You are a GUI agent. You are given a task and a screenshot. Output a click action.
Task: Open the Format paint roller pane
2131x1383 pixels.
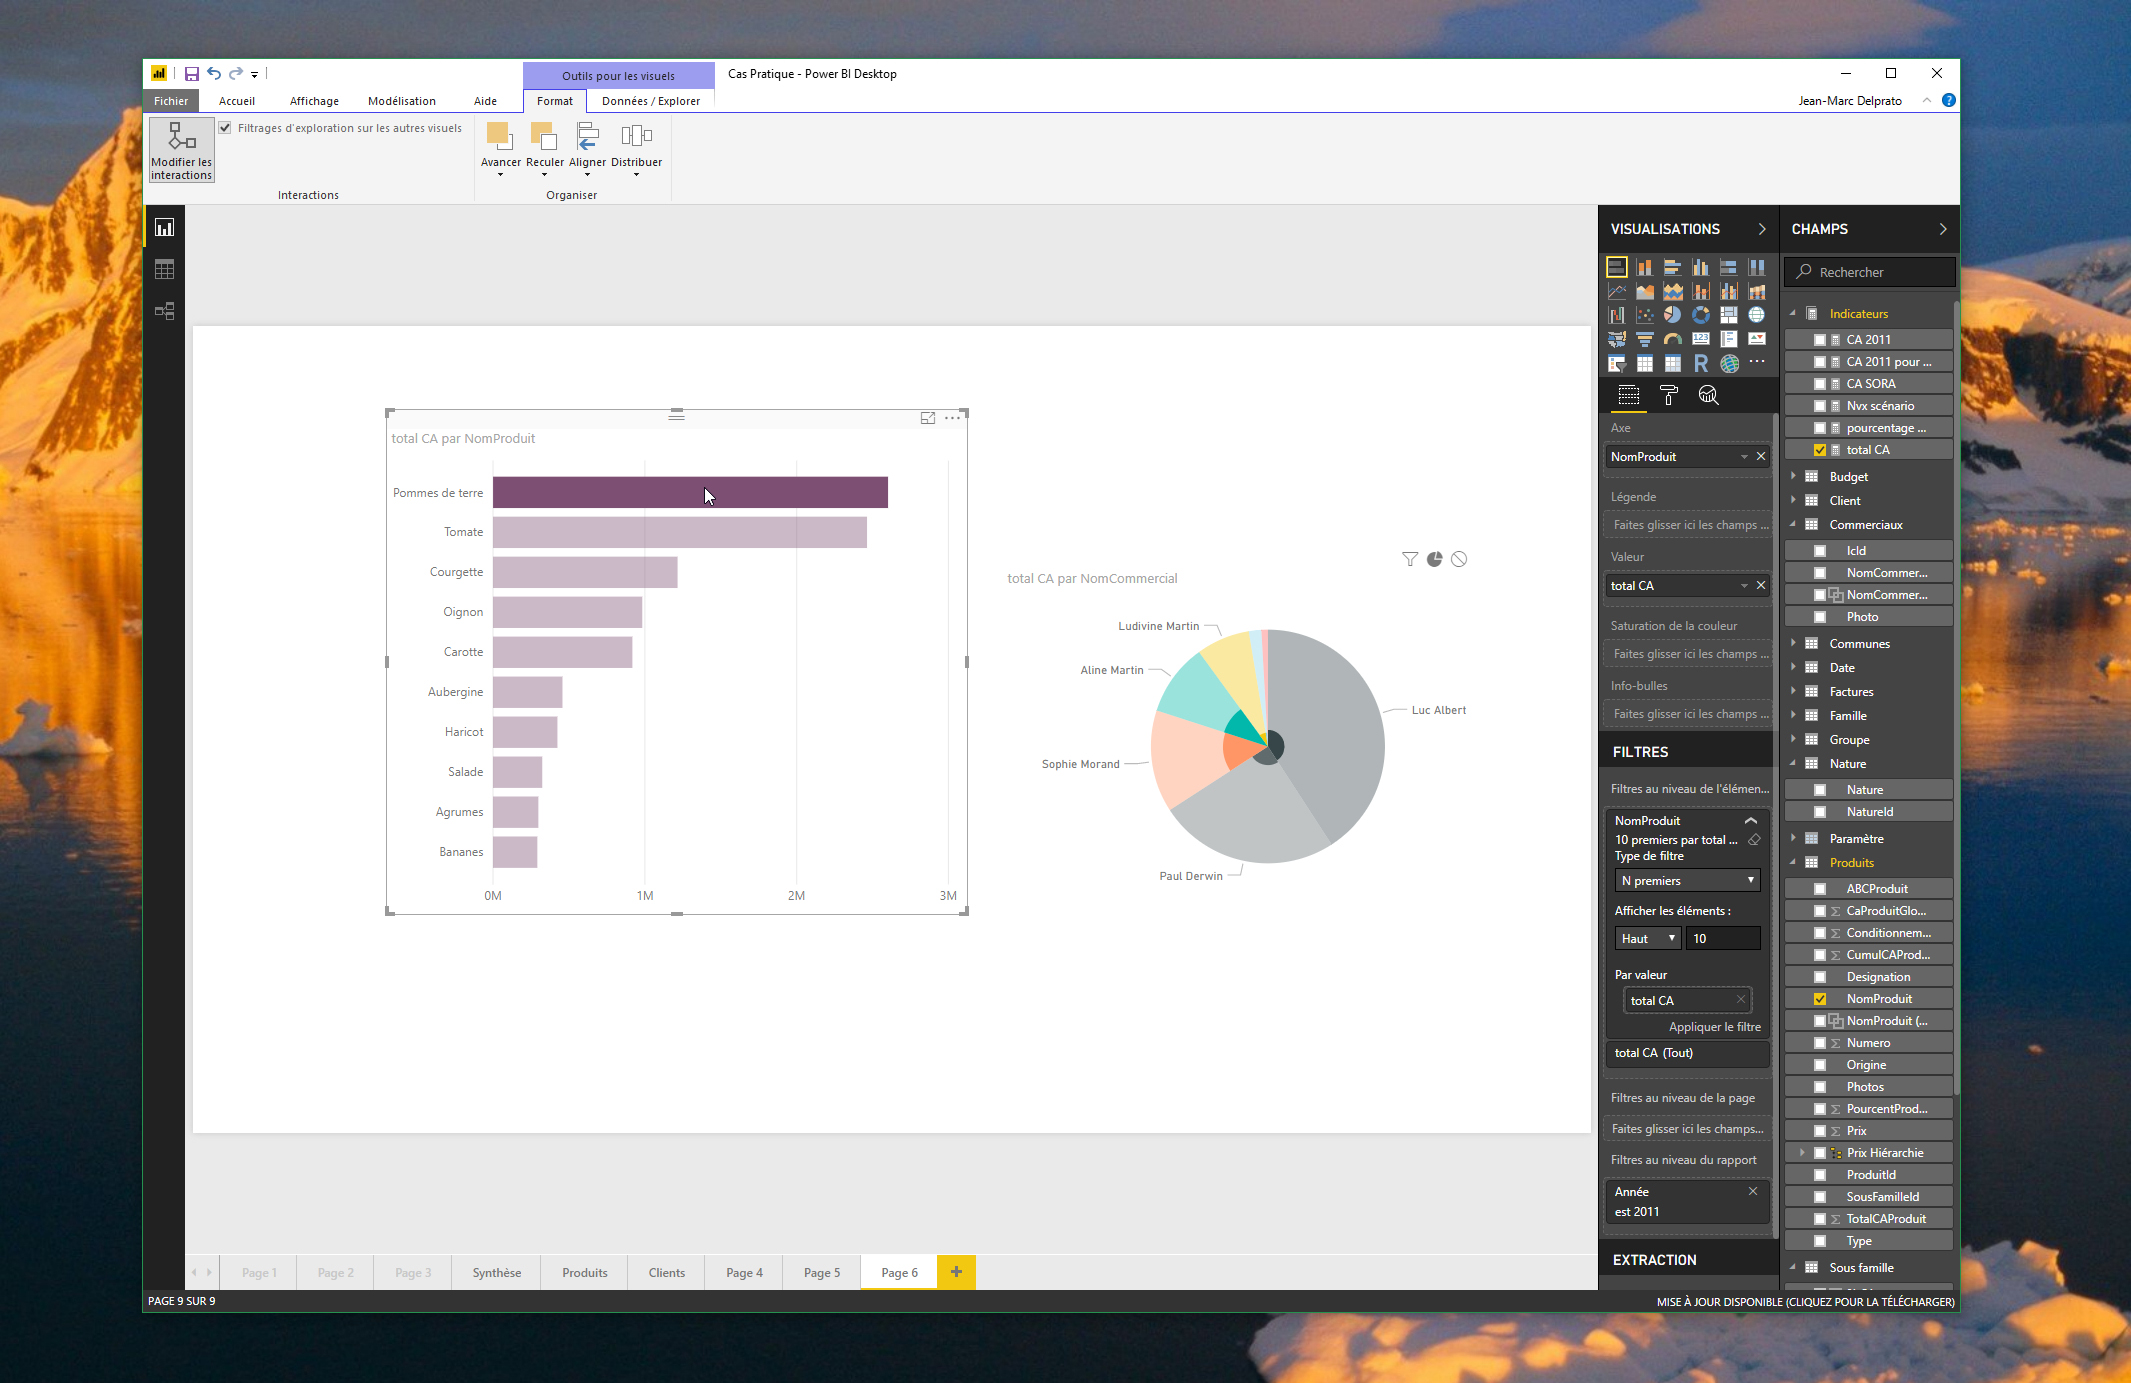[x=1668, y=396]
